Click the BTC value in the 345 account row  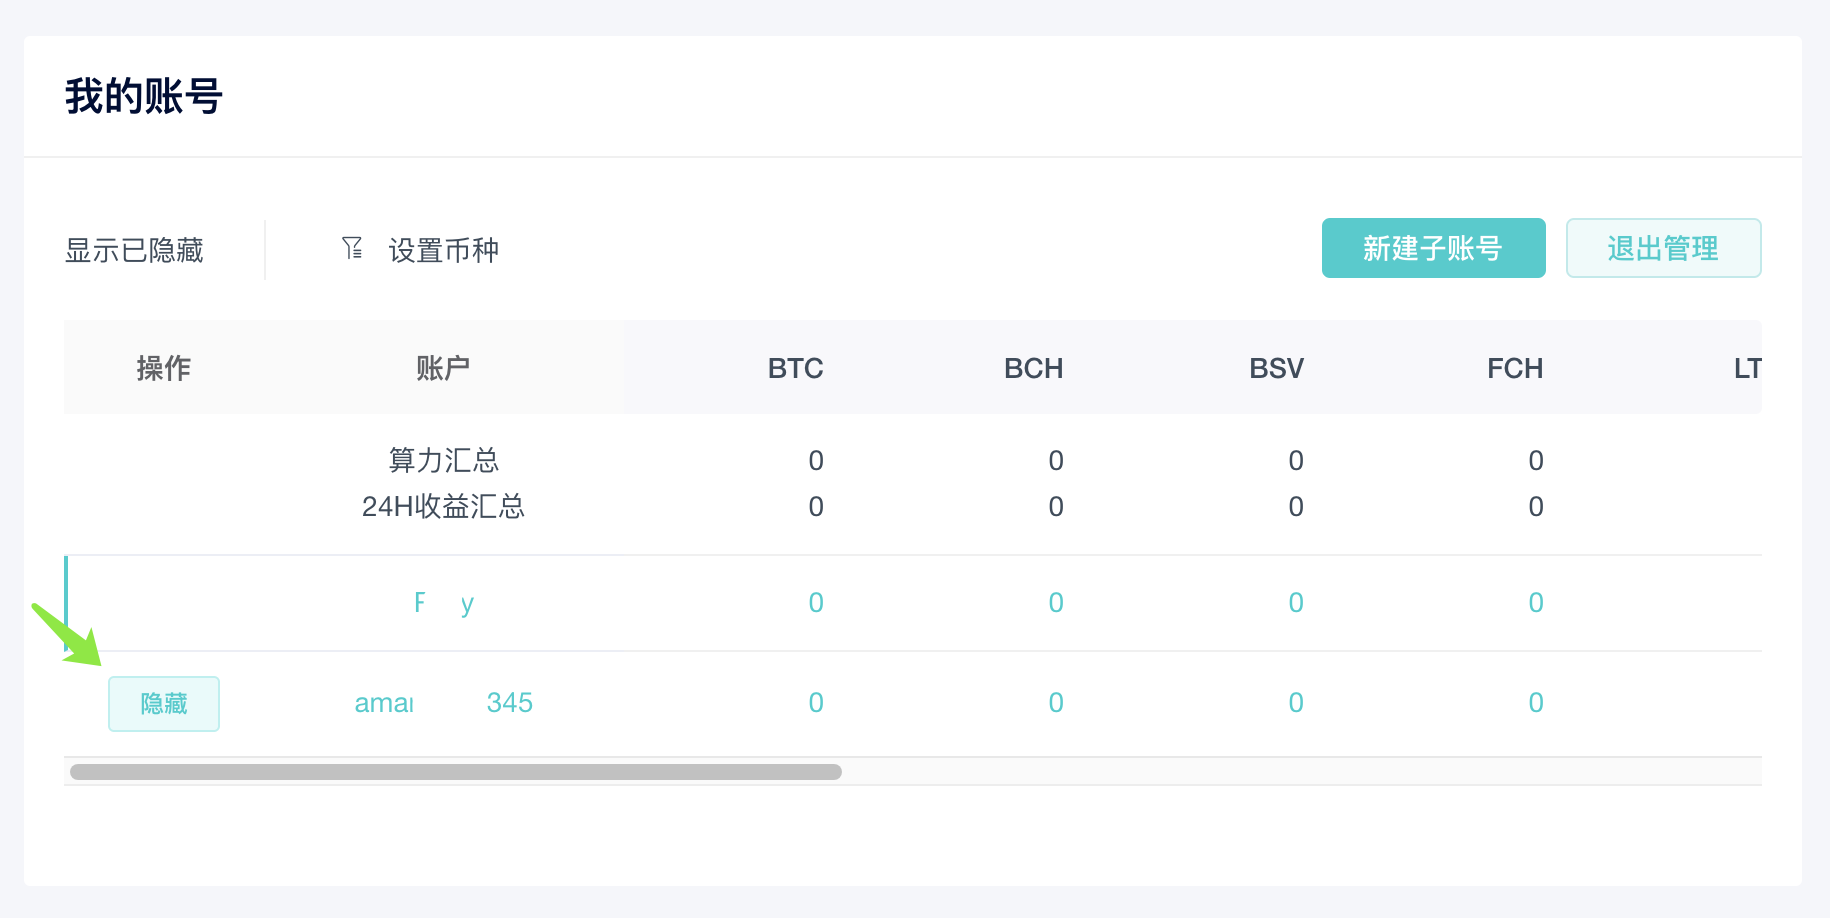pyautogui.click(x=816, y=703)
